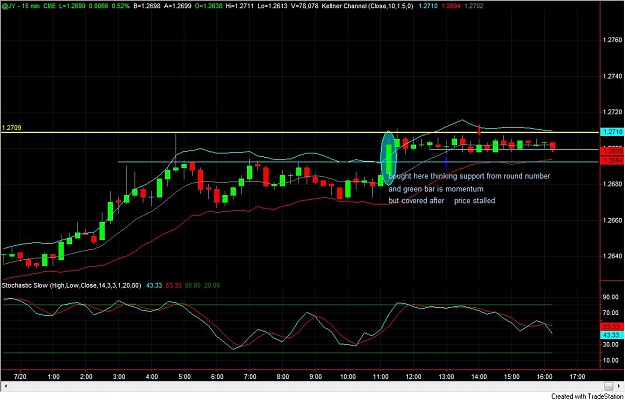This screenshot has width=625, height=400.
Task: Click the 90.00 stochastic axis label
Action: click(x=611, y=297)
